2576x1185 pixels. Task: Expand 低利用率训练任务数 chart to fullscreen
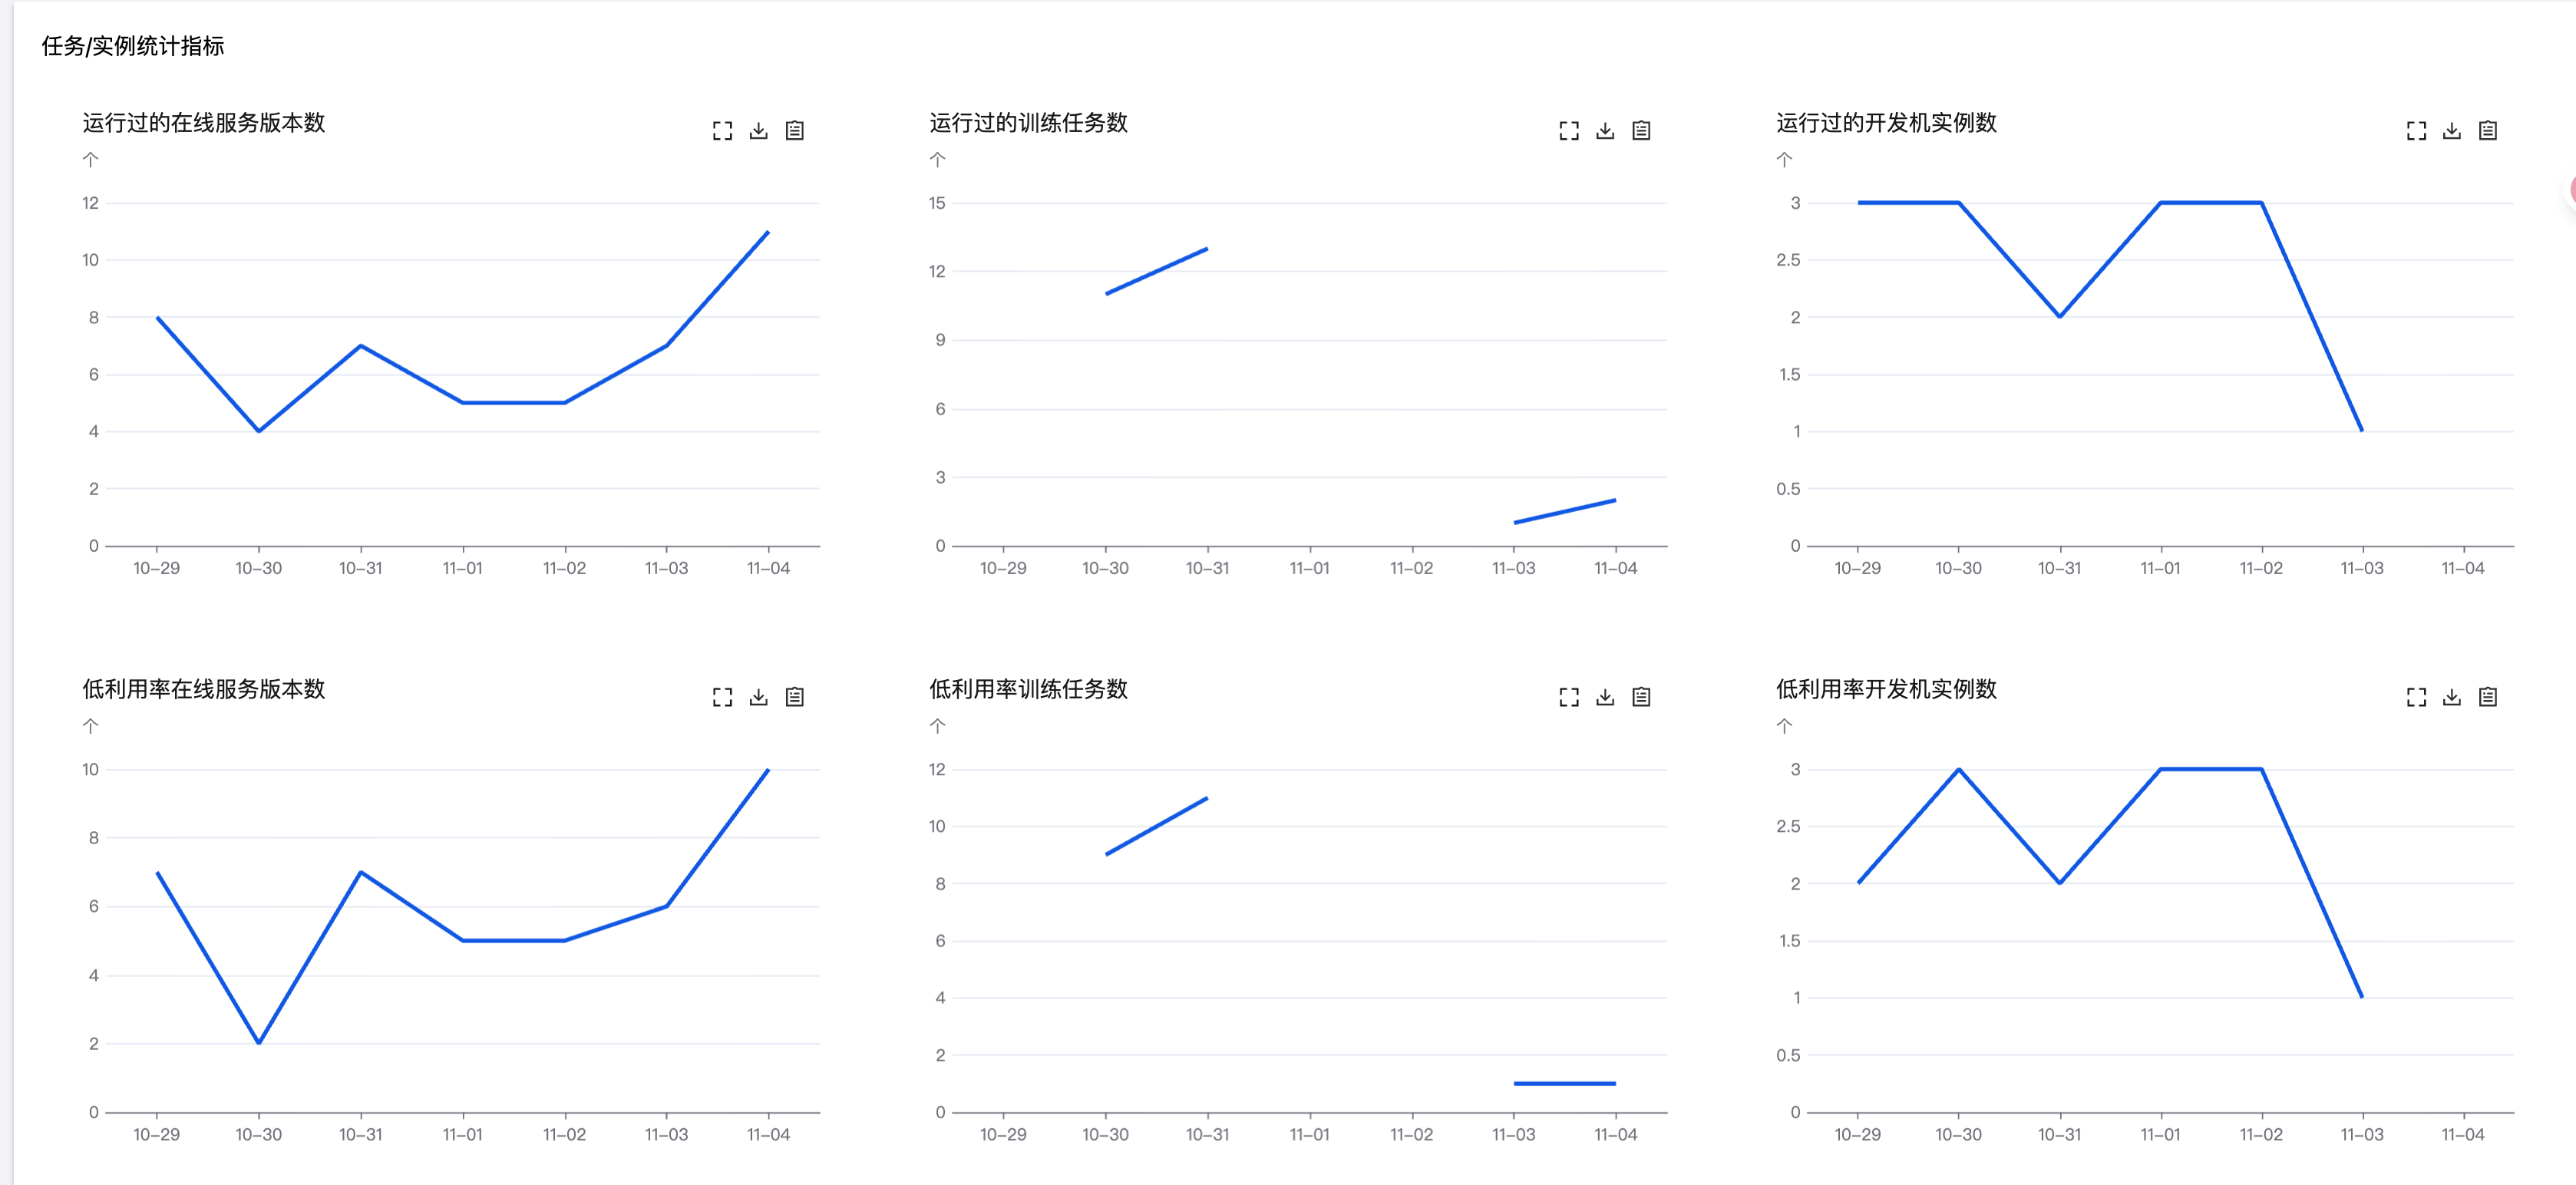point(1568,697)
